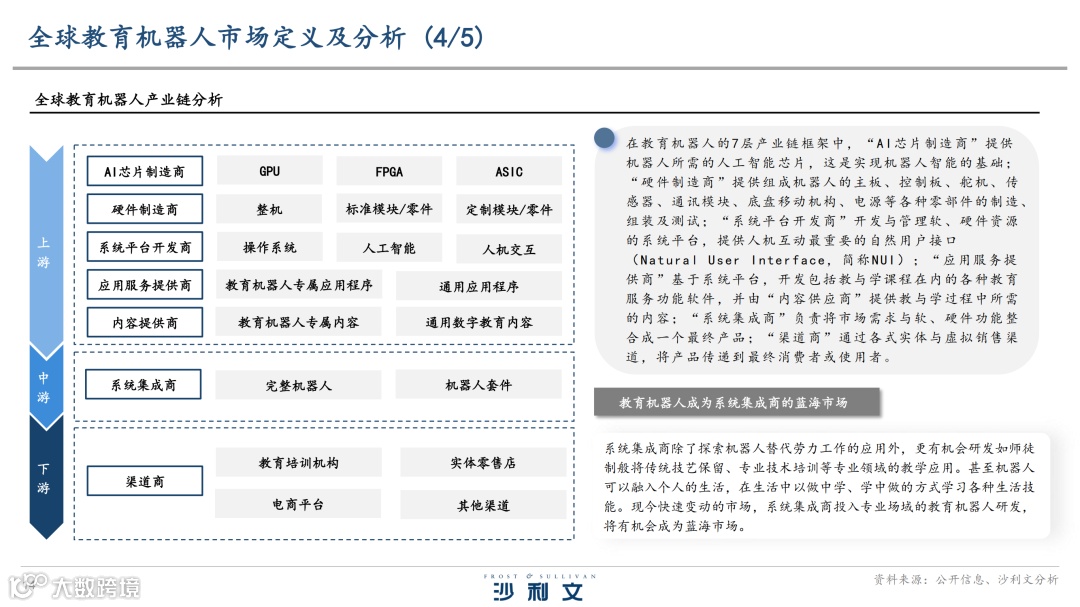Select the '电商平台' cell
1080x607 pixels.
[298, 504]
